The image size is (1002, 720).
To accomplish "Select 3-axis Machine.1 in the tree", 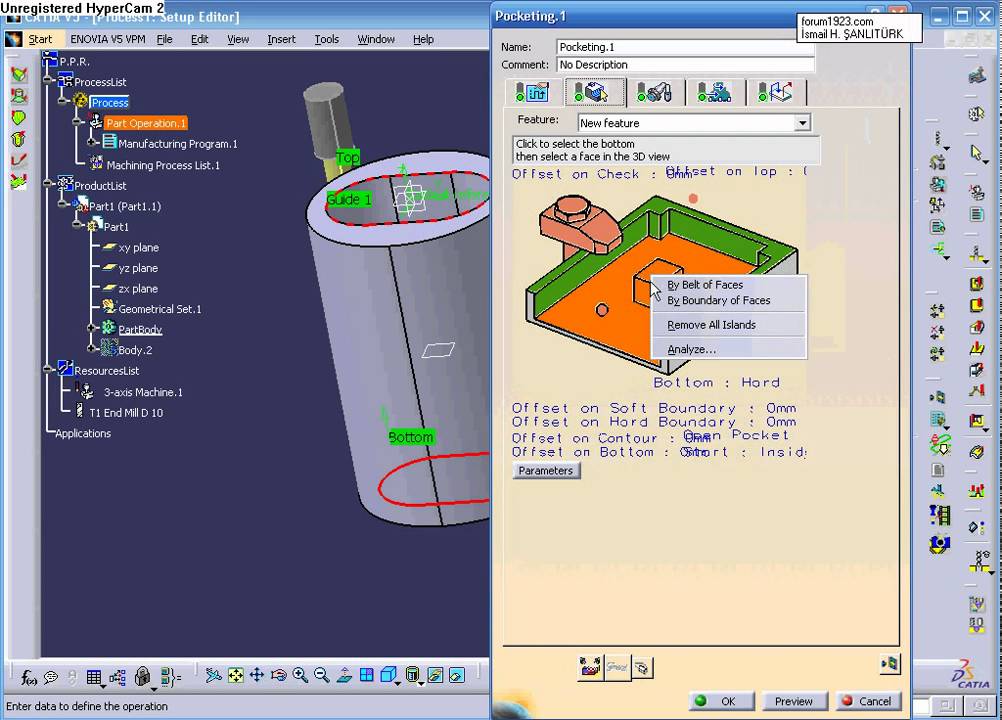I will 143,392.
